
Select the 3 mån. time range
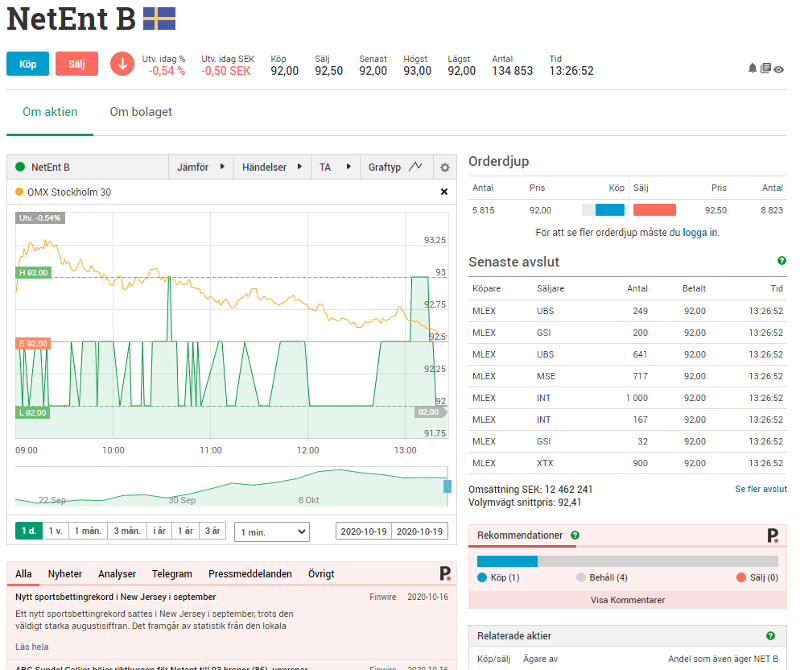(x=127, y=531)
